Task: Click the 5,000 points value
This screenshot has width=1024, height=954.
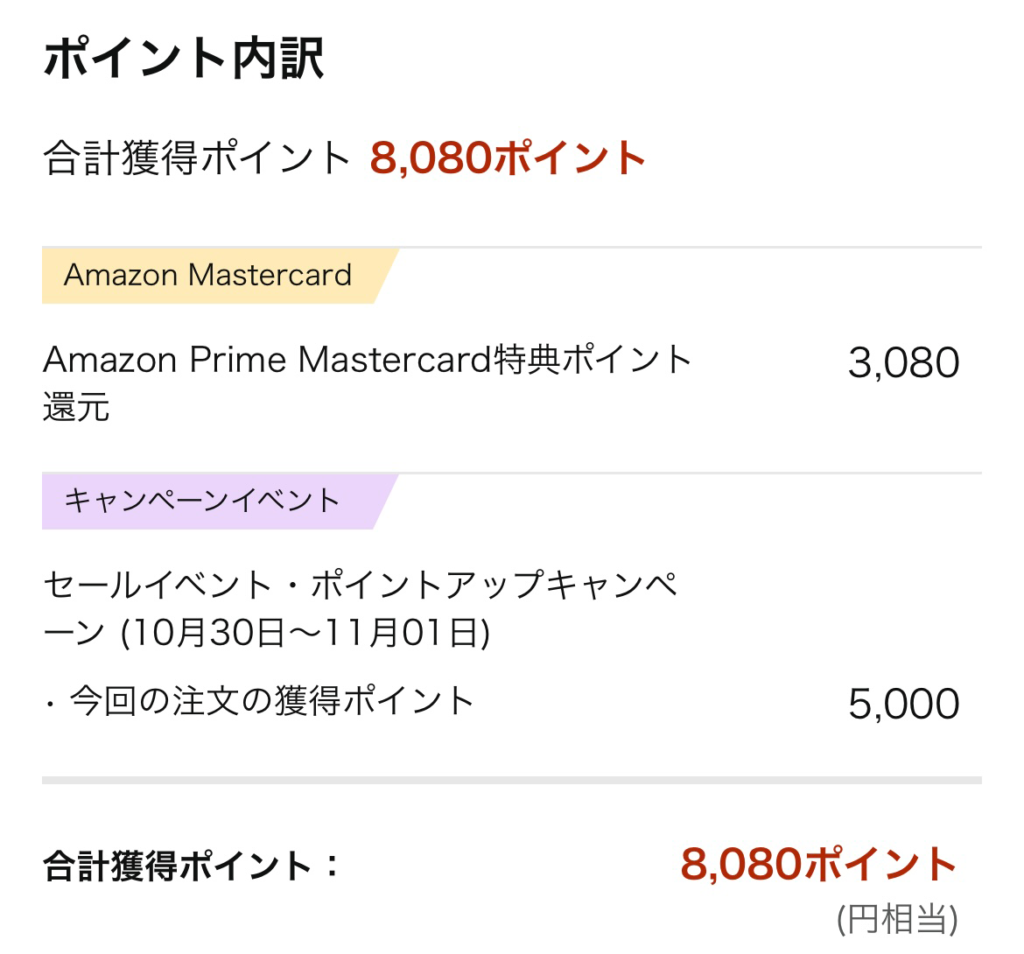Action: pos(904,705)
